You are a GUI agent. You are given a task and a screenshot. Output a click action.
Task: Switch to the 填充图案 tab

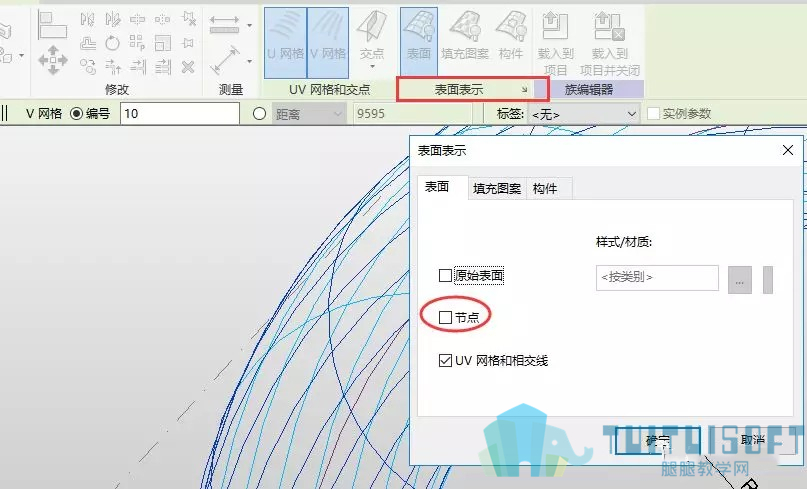pos(497,188)
